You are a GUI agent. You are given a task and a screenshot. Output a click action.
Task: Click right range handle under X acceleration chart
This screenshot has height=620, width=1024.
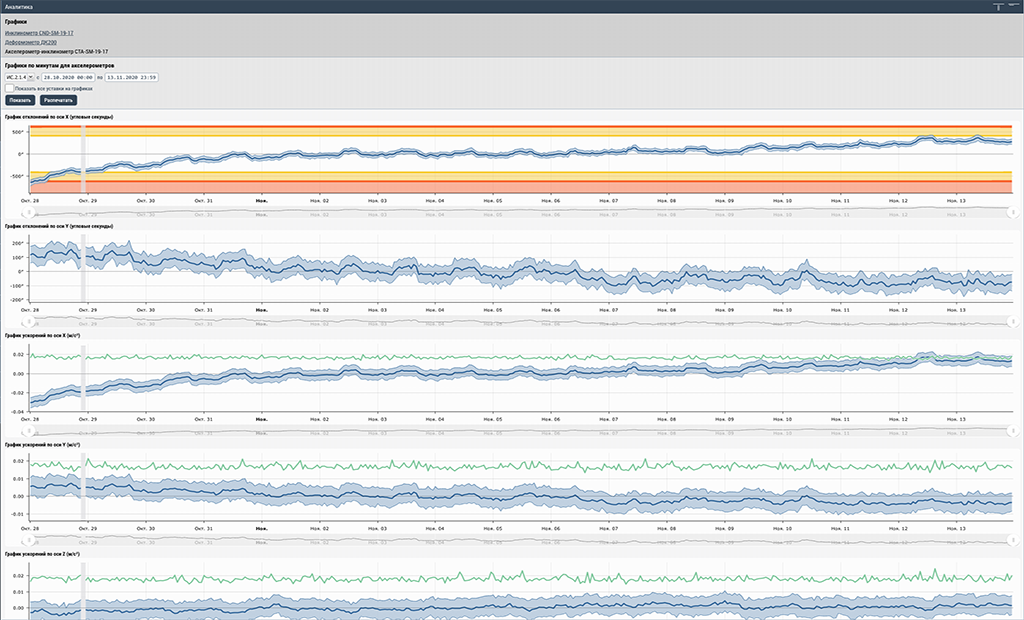(x=1013, y=431)
